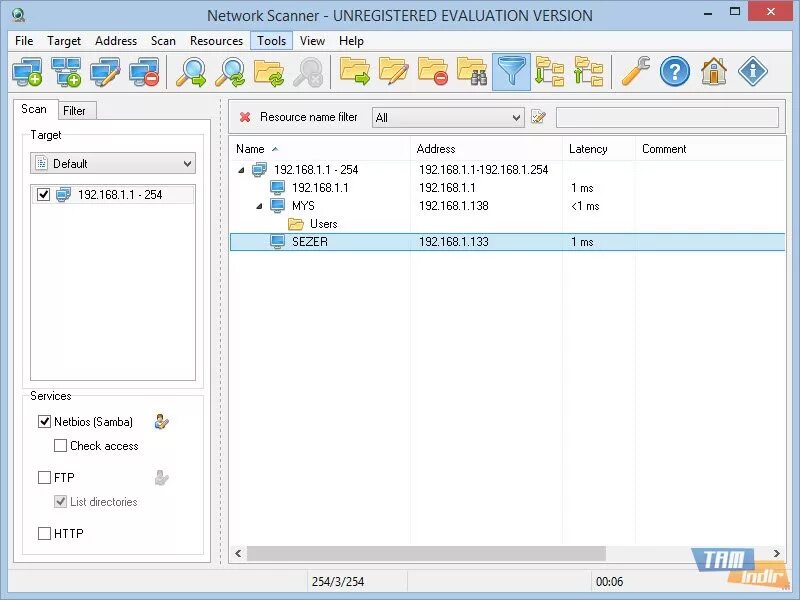This screenshot has width=800, height=600.
Task: Click the horizontal scrollbar thumb
Action: pyautogui.click(x=427, y=553)
